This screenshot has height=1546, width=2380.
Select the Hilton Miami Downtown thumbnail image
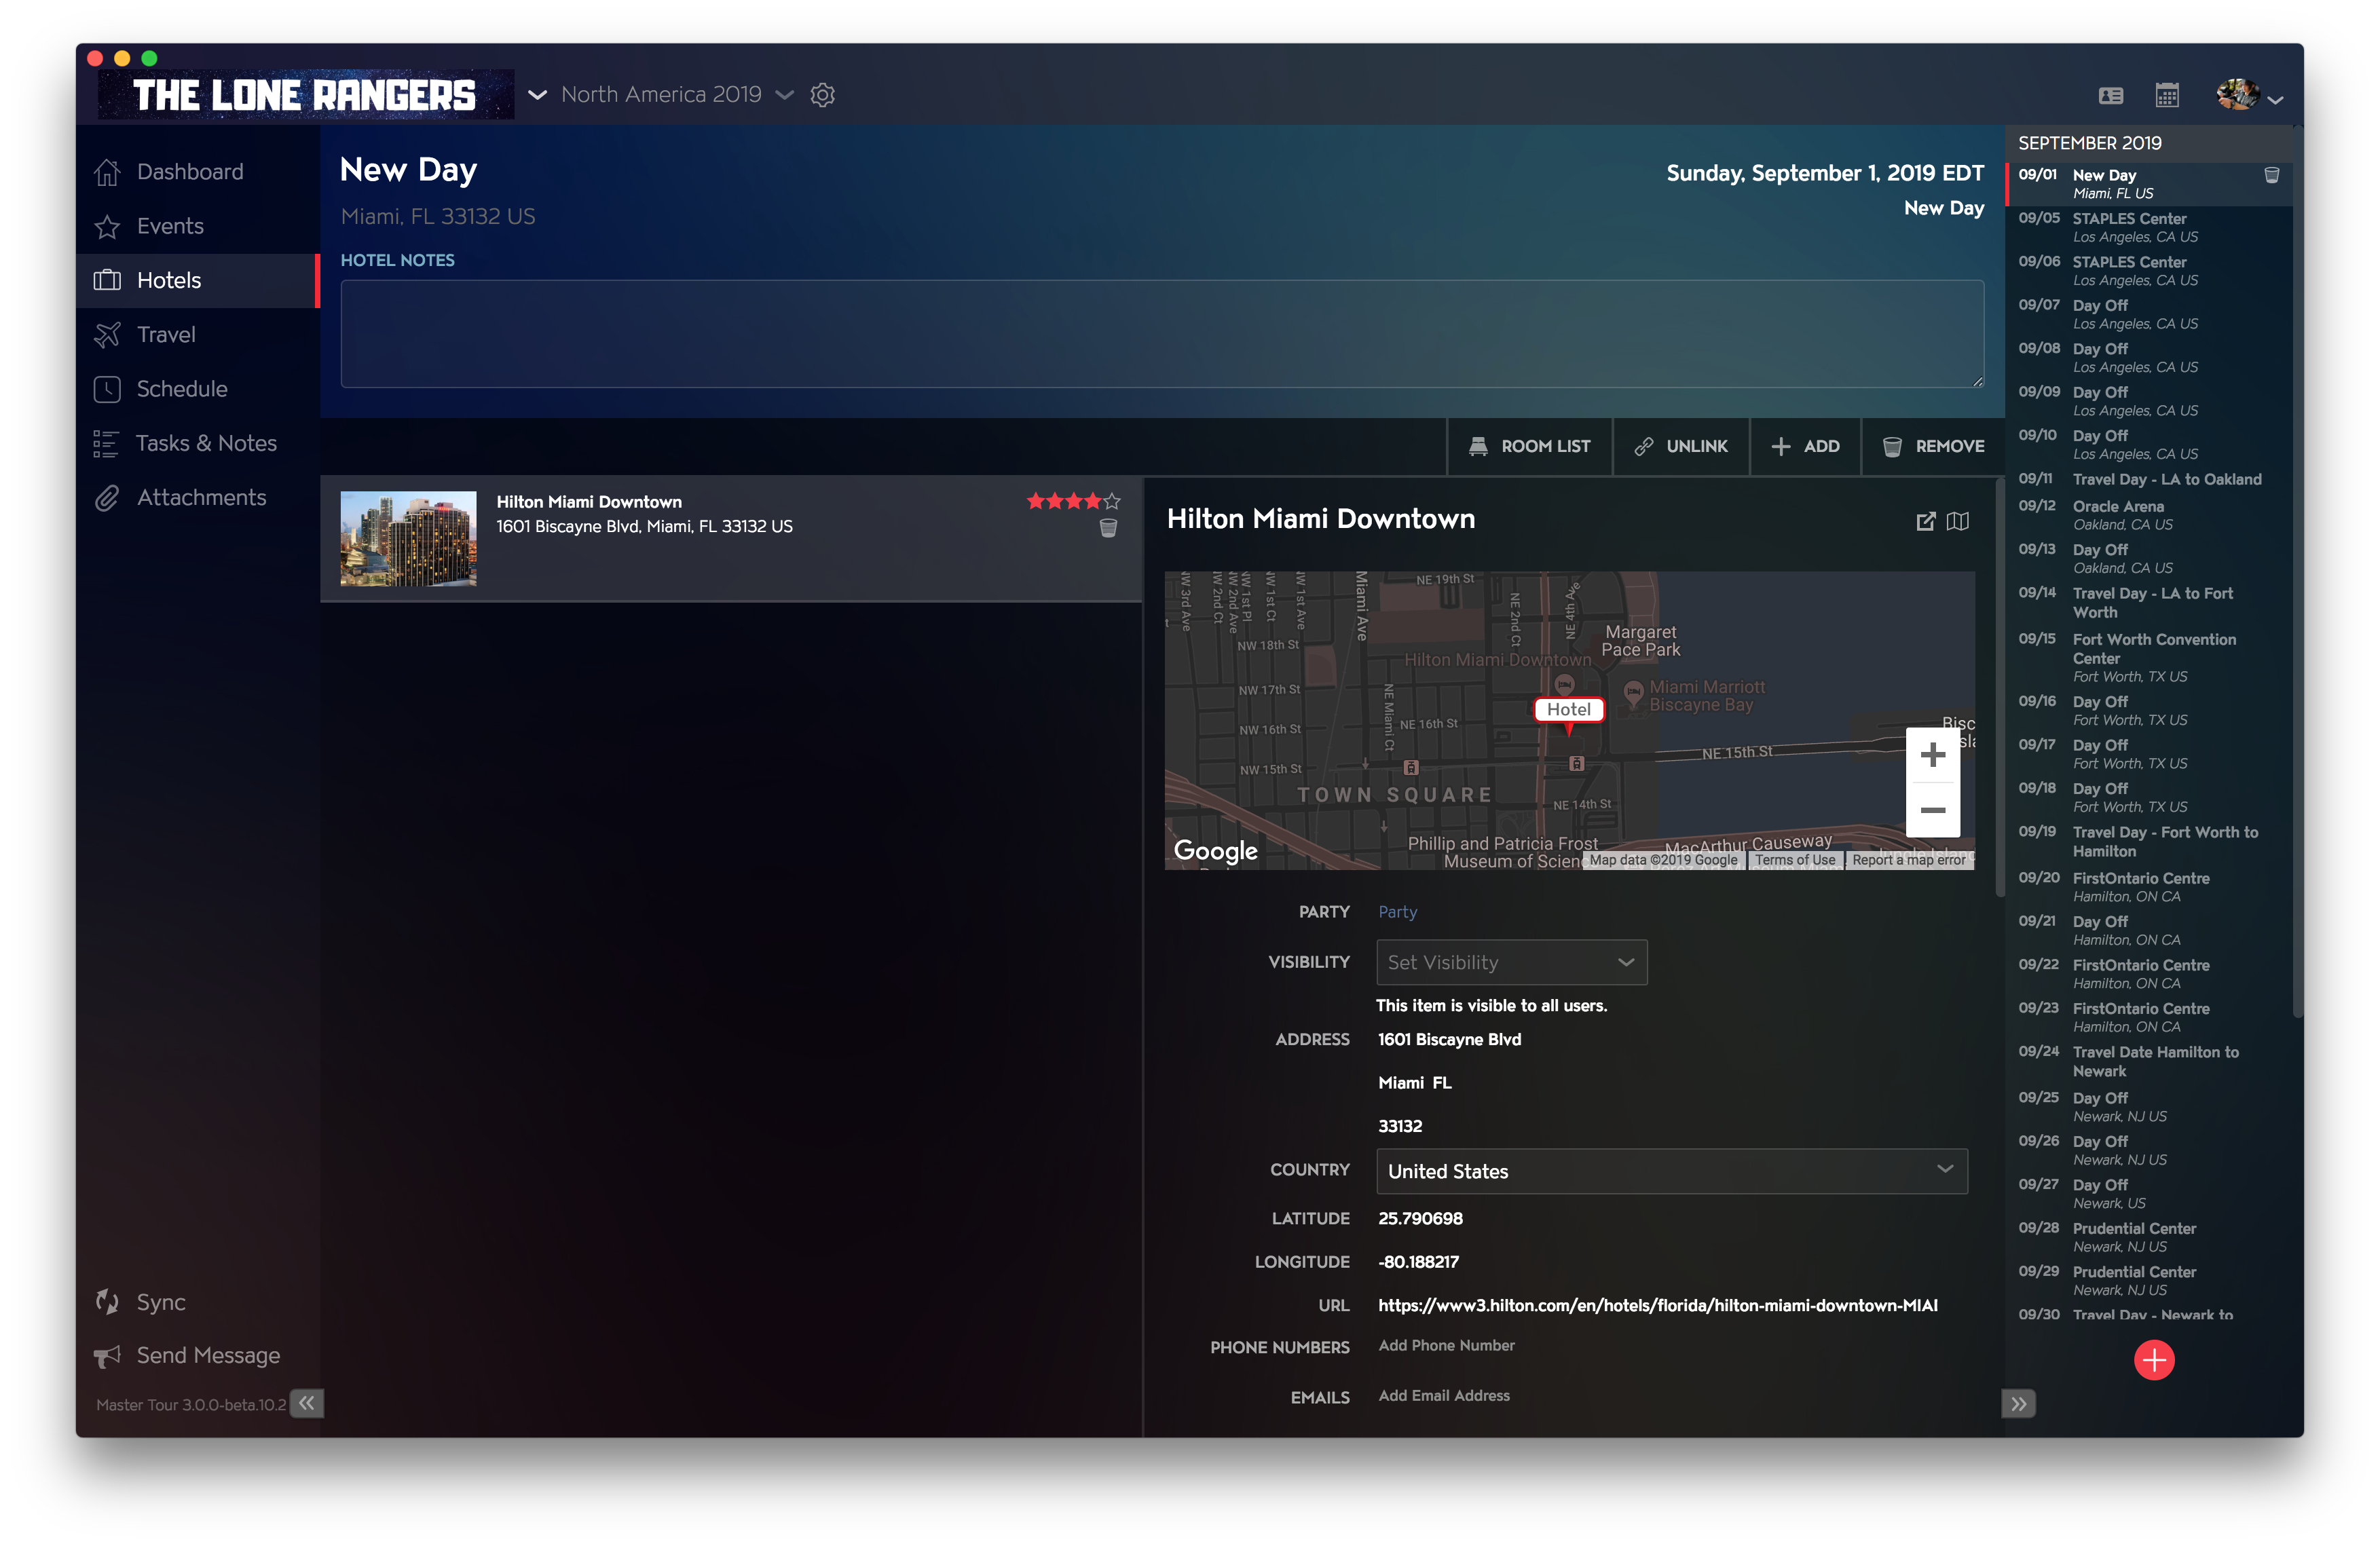click(408, 538)
